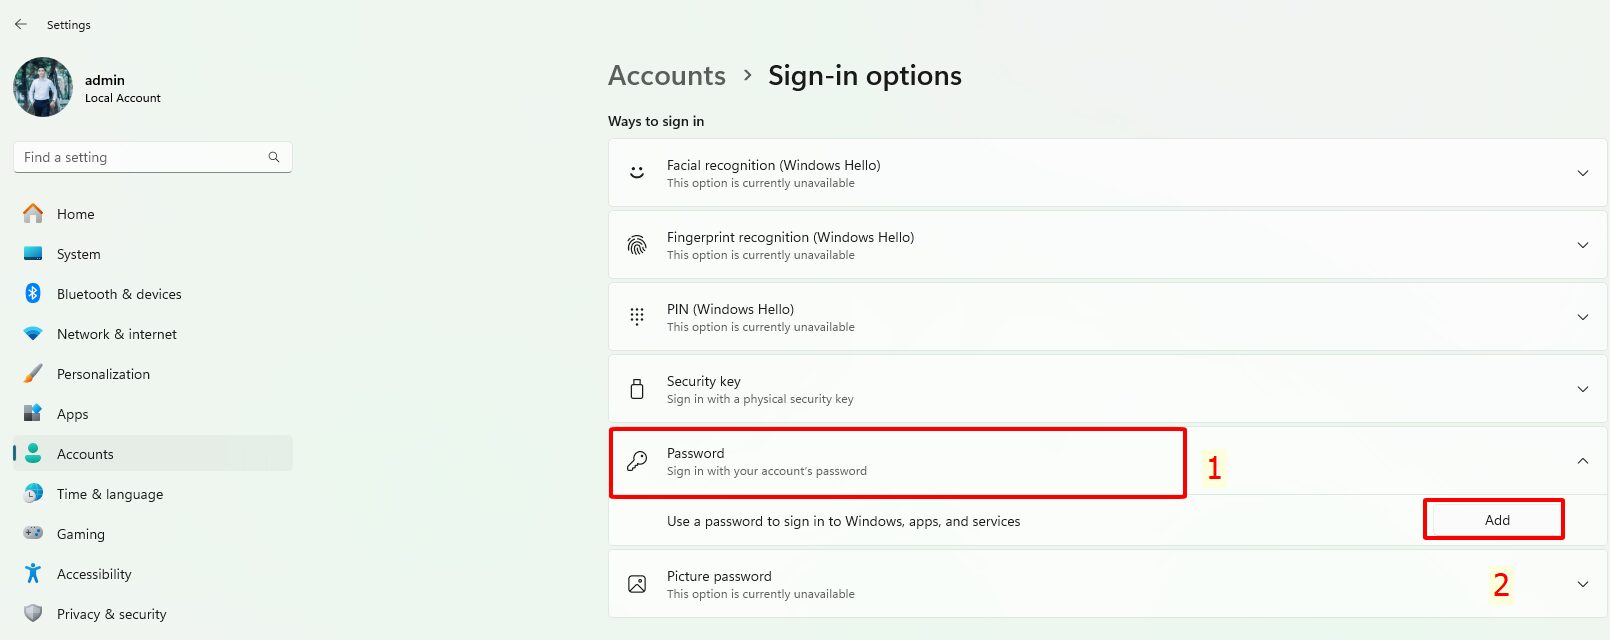Open the Bluetooth & devices settings
This screenshot has width=1610, height=640.
(x=119, y=293)
